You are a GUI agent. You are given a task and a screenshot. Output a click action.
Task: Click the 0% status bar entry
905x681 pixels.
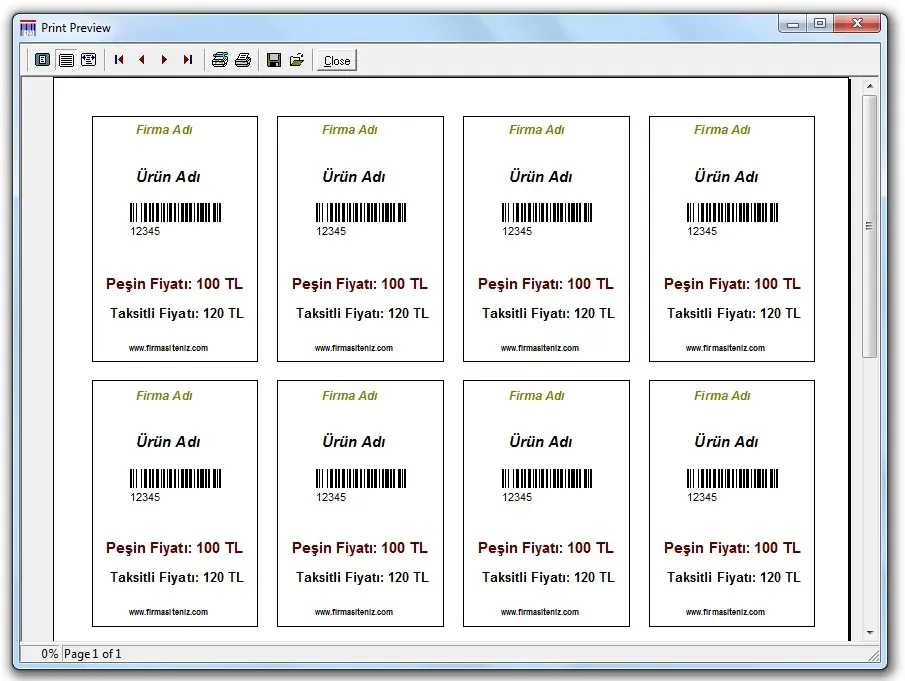click(49, 654)
